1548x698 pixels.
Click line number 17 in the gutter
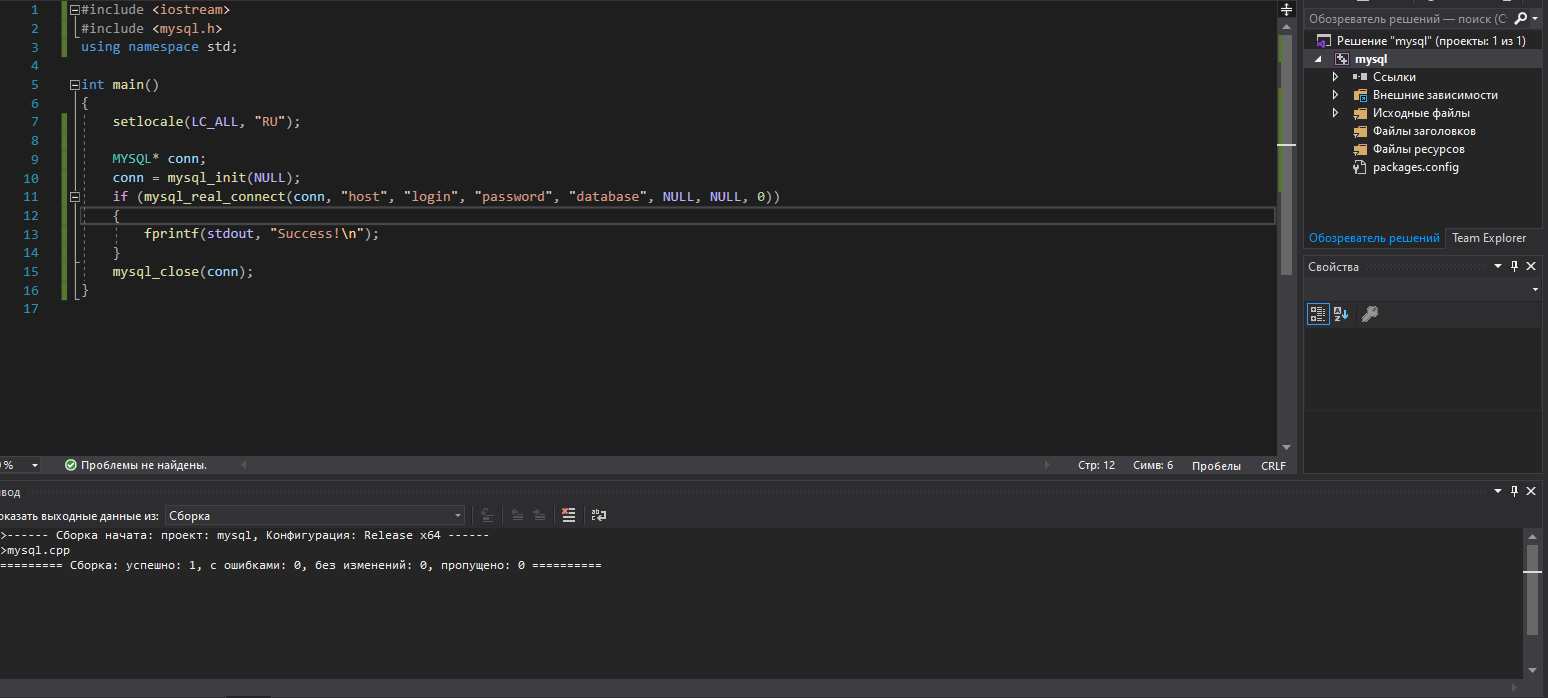[30, 309]
